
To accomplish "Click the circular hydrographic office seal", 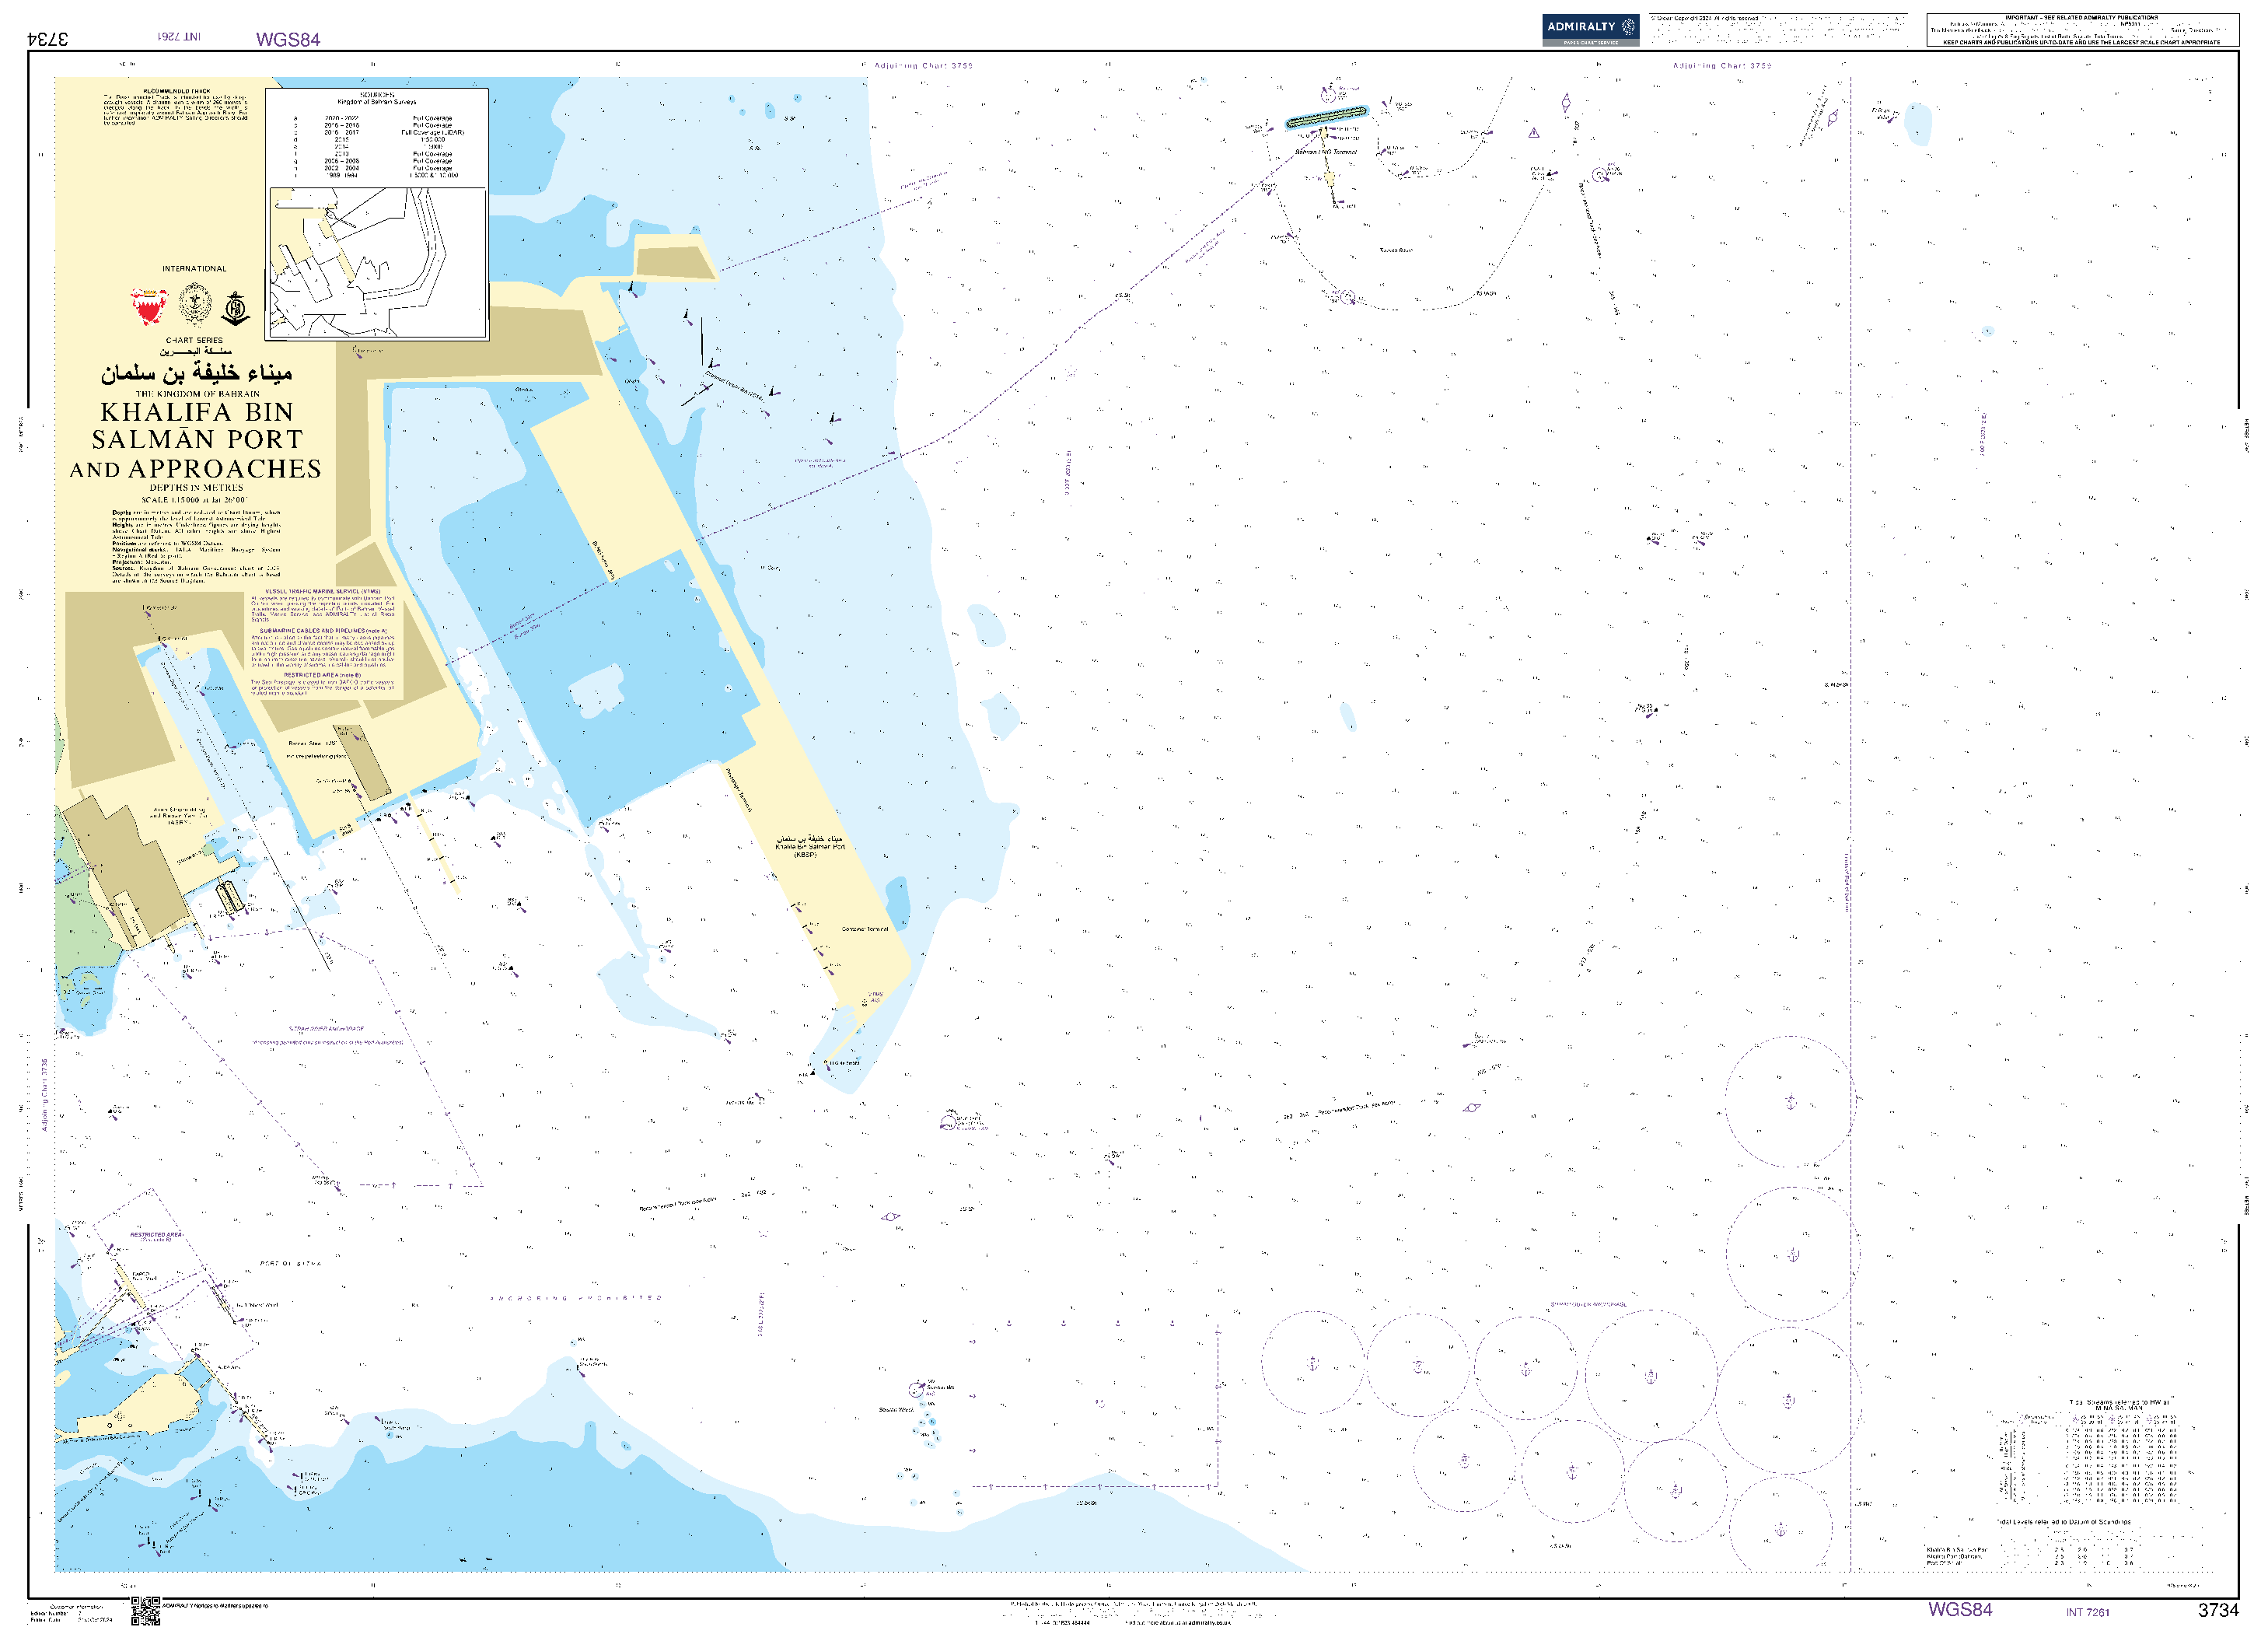I will click(x=195, y=305).
